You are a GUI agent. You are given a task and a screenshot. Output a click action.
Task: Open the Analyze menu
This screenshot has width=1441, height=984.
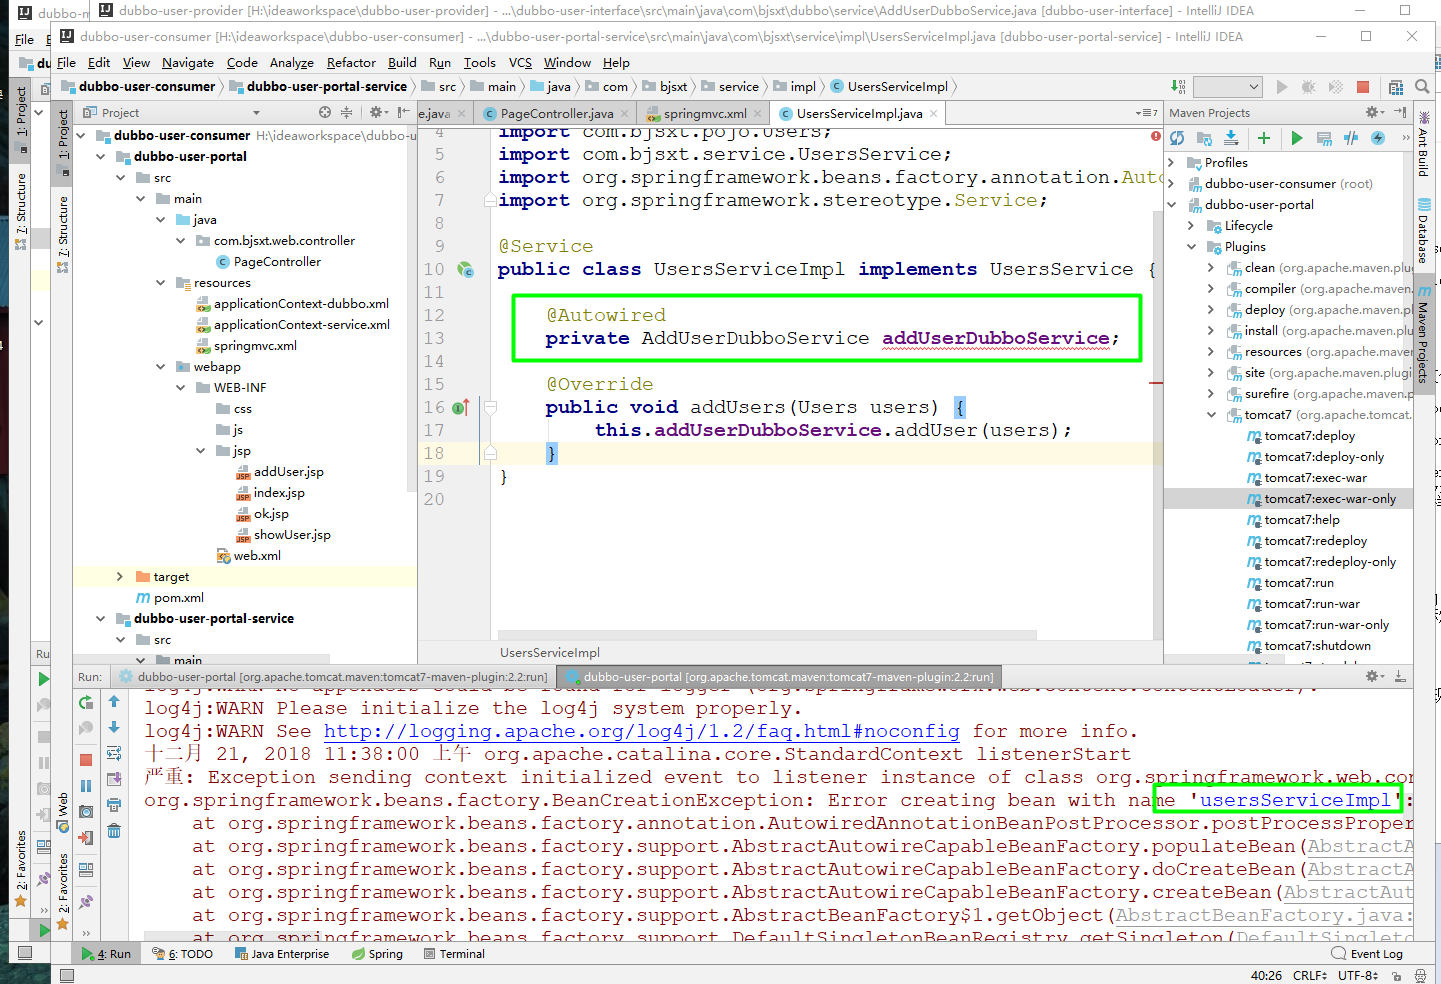click(x=292, y=62)
